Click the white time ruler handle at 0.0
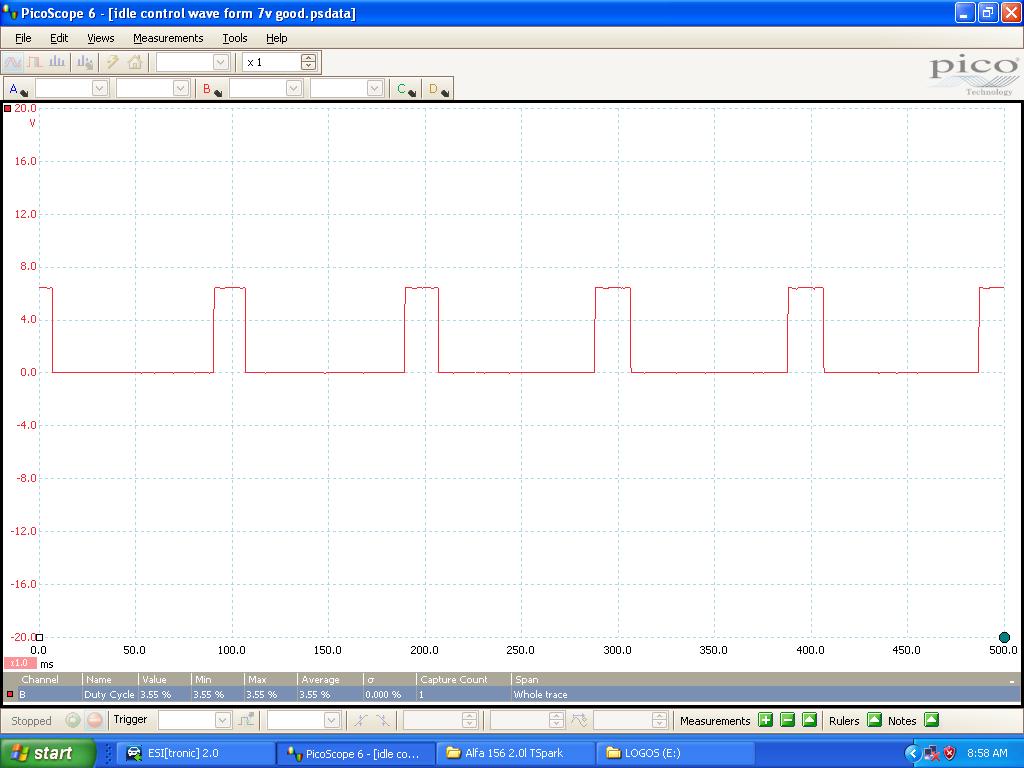The height and width of the screenshot is (768, 1024). [39, 637]
